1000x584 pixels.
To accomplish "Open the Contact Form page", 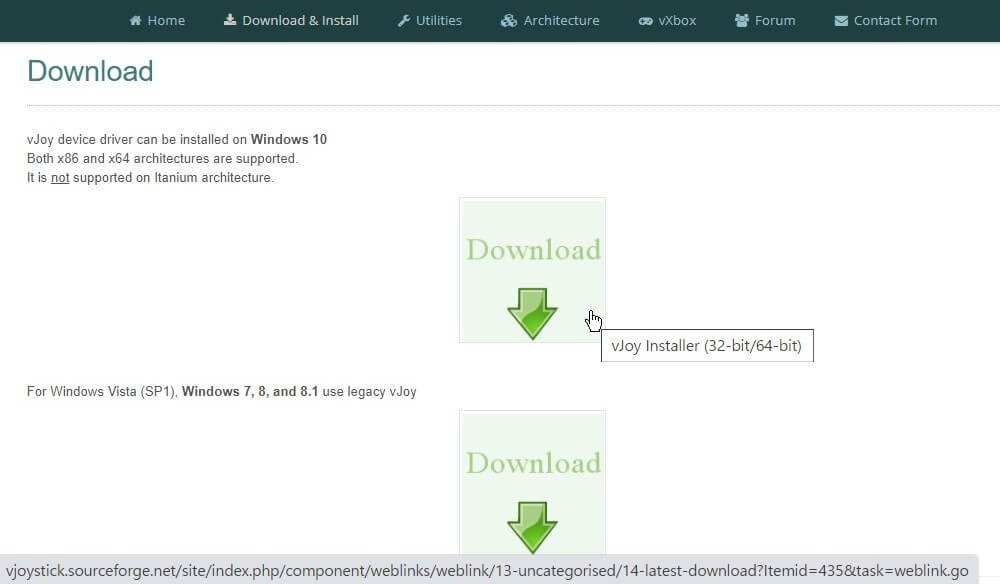I will (886, 20).
